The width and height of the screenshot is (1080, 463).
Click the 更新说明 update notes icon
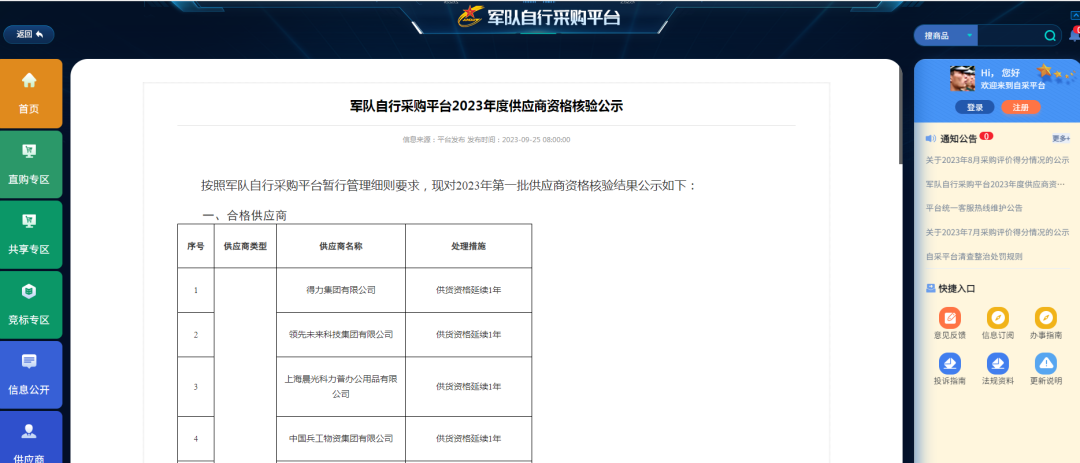pyautogui.click(x=1046, y=363)
